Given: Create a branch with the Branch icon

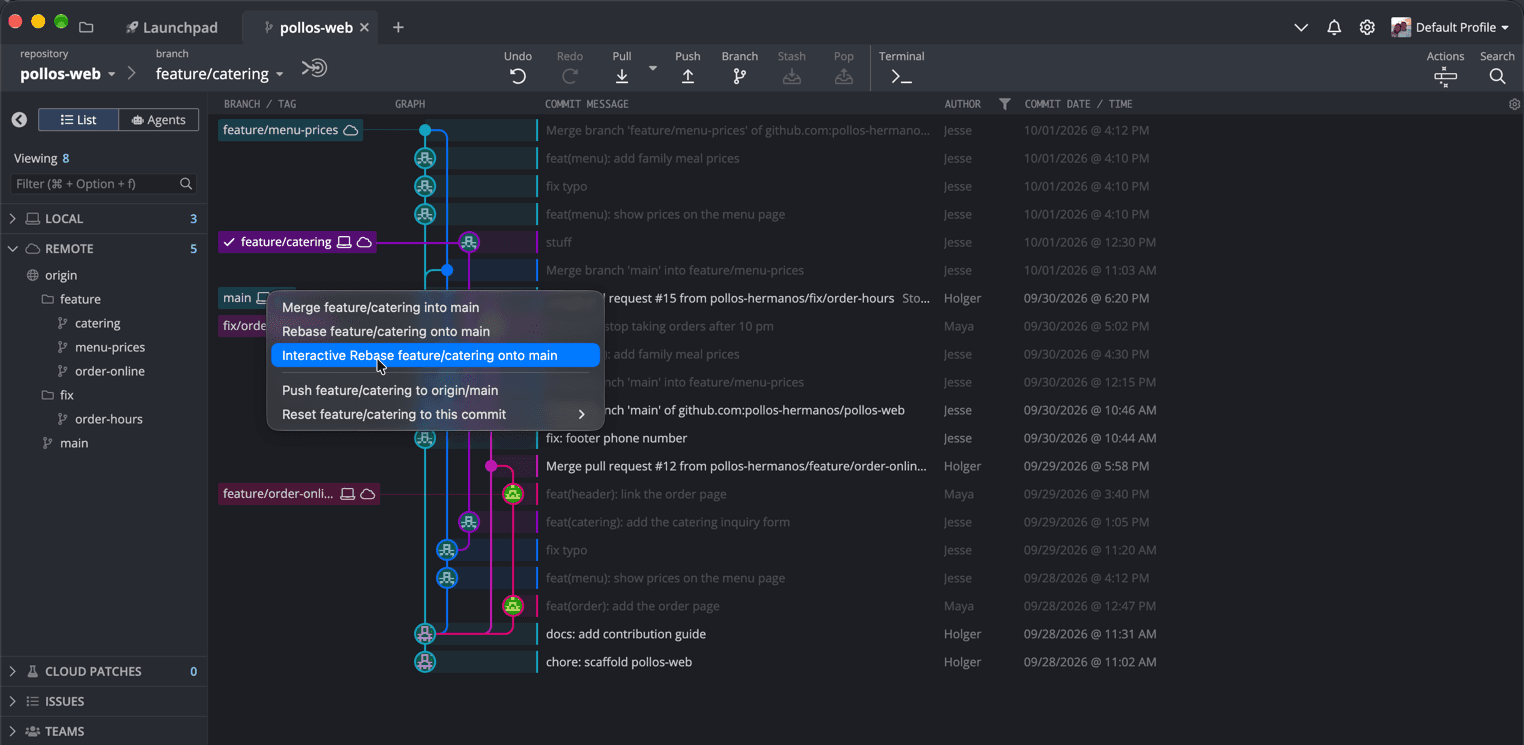Looking at the screenshot, I should coord(740,76).
